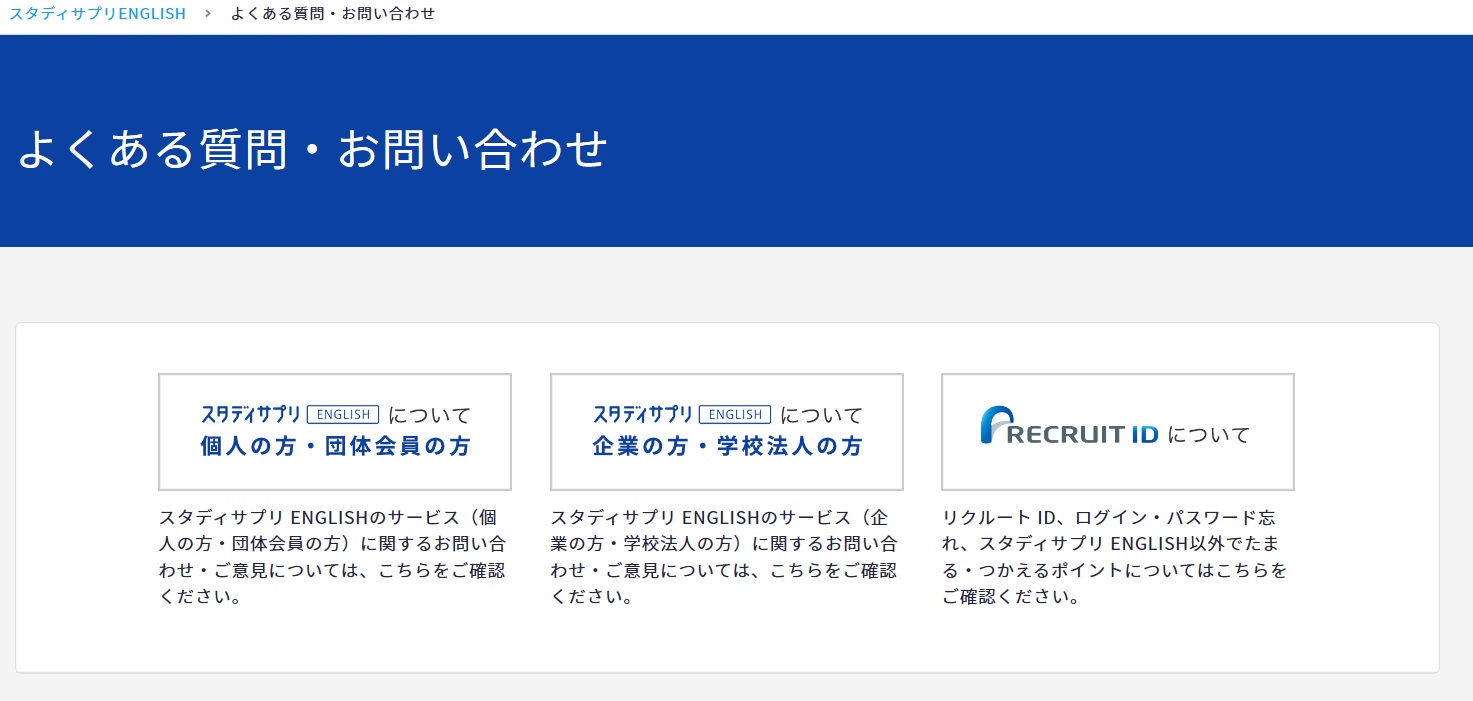The image size is (1473, 701).
Task: Click the page heading よくある質問・お問い合わせ
Action: click(313, 150)
